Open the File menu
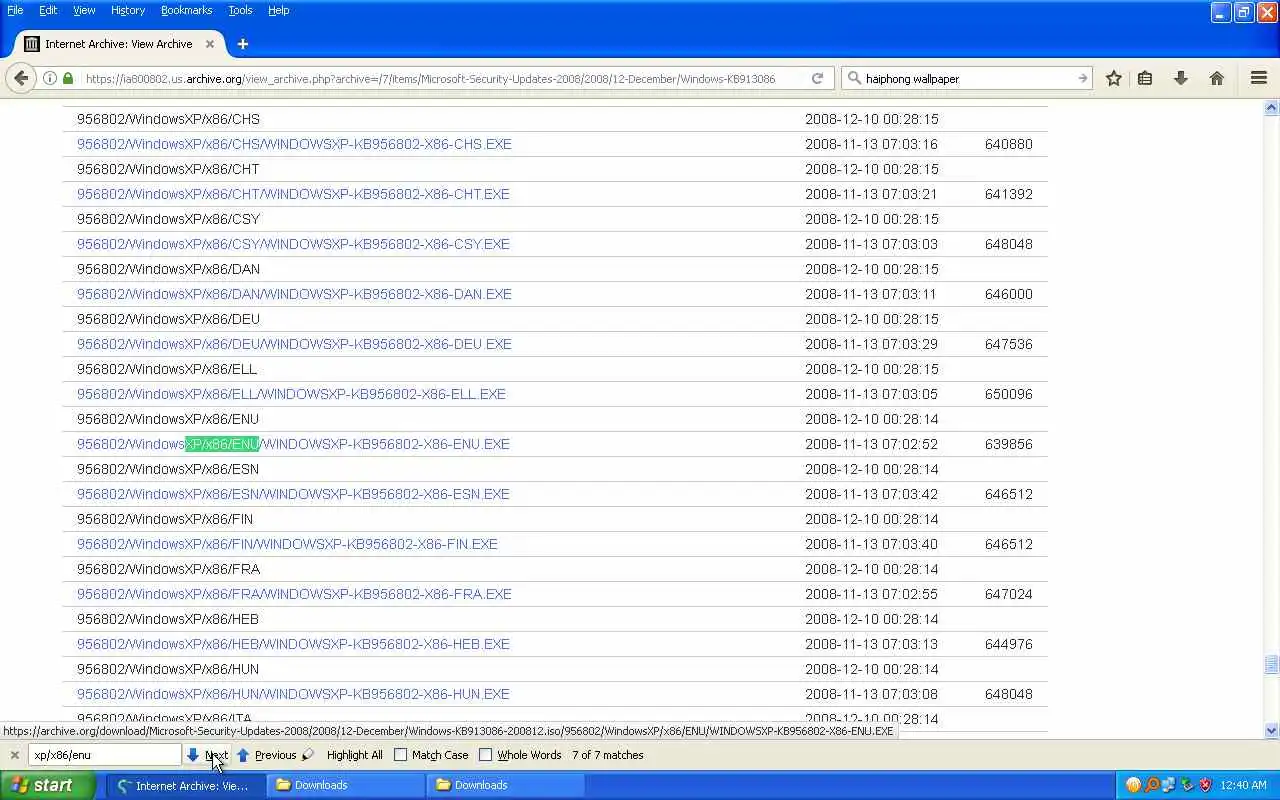1280x800 pixels. tap(15, 10)
